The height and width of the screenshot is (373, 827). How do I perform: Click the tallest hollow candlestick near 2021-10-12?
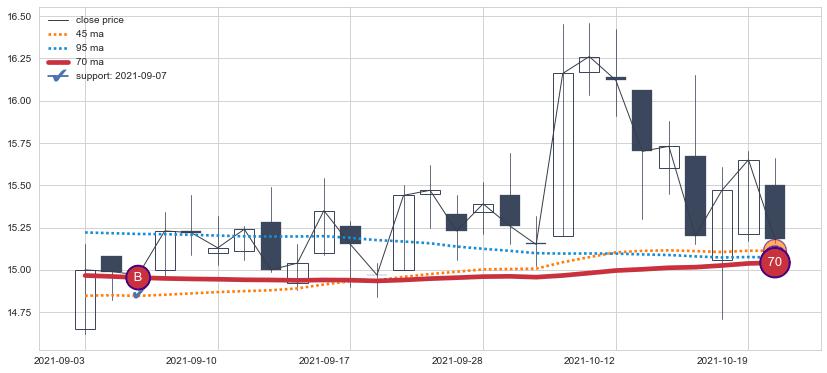[563, 155]
